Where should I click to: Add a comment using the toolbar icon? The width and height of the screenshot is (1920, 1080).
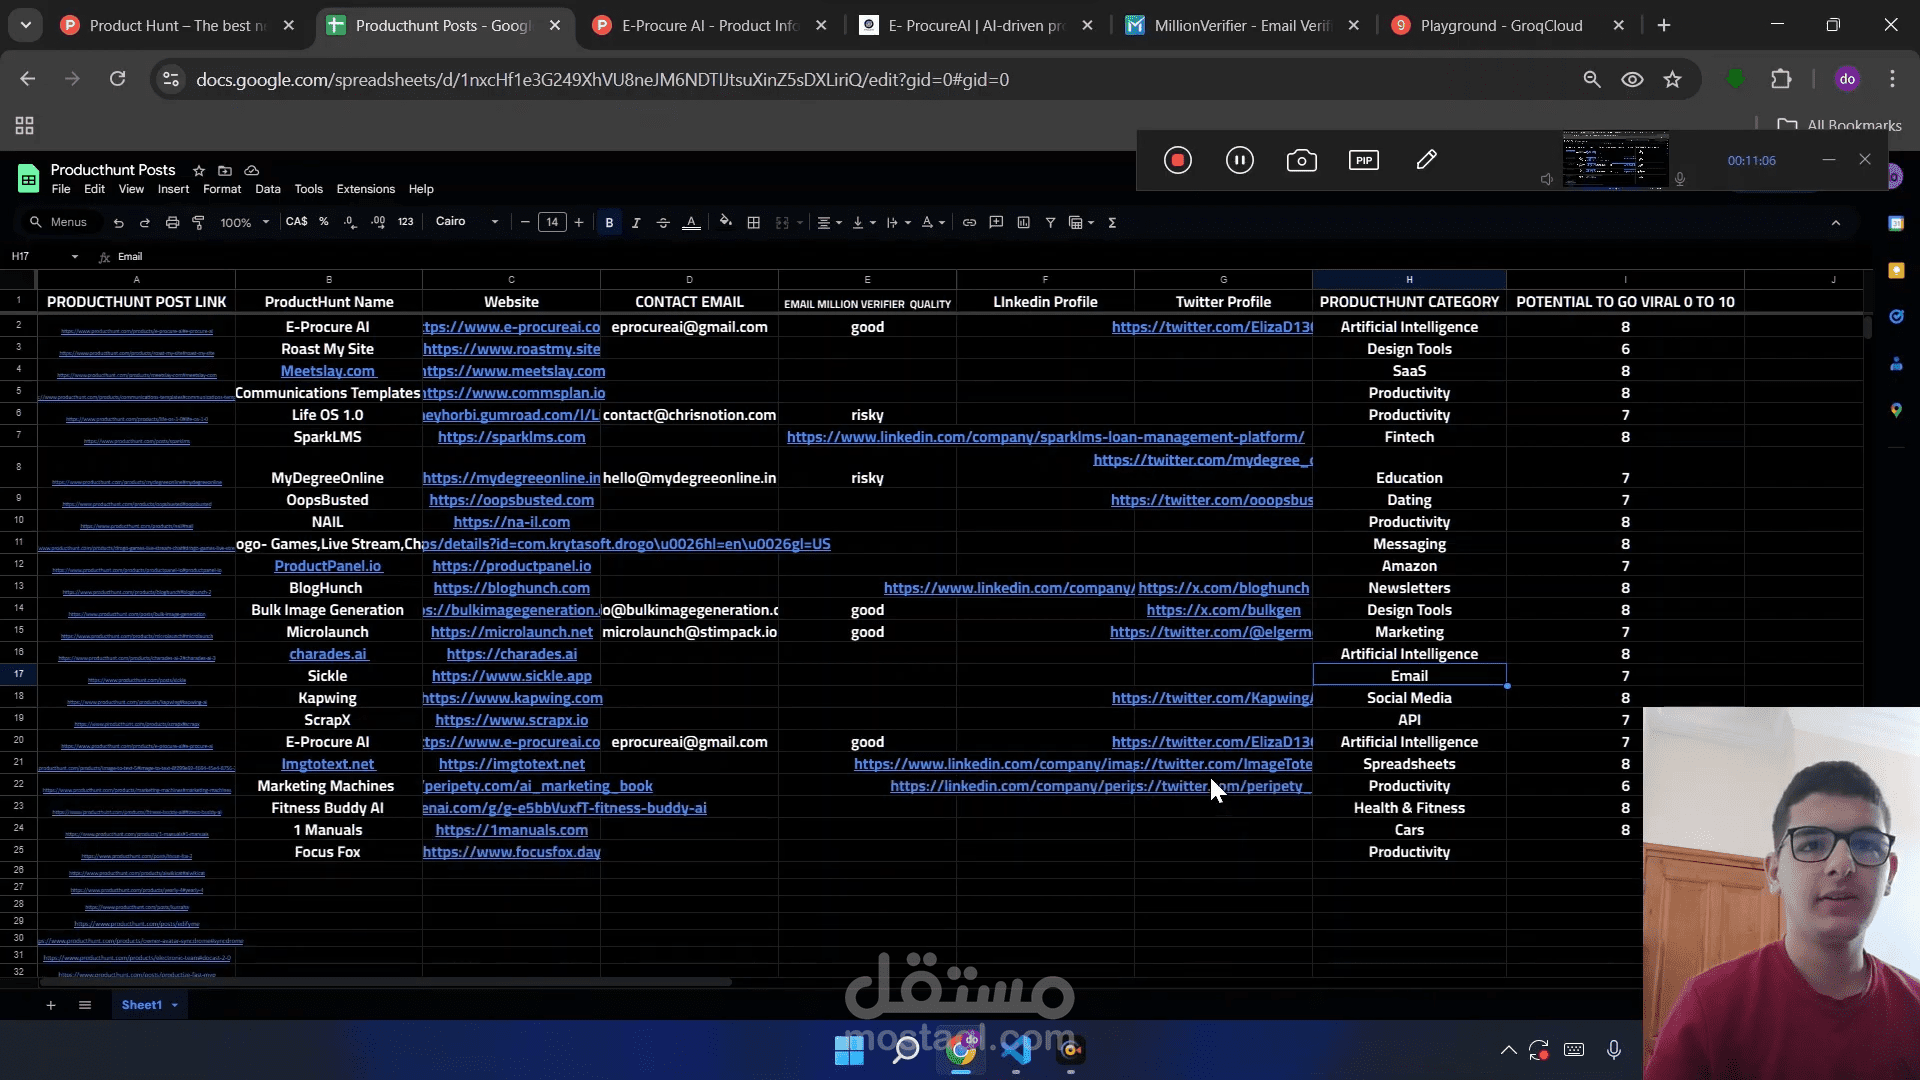[996, 222]
